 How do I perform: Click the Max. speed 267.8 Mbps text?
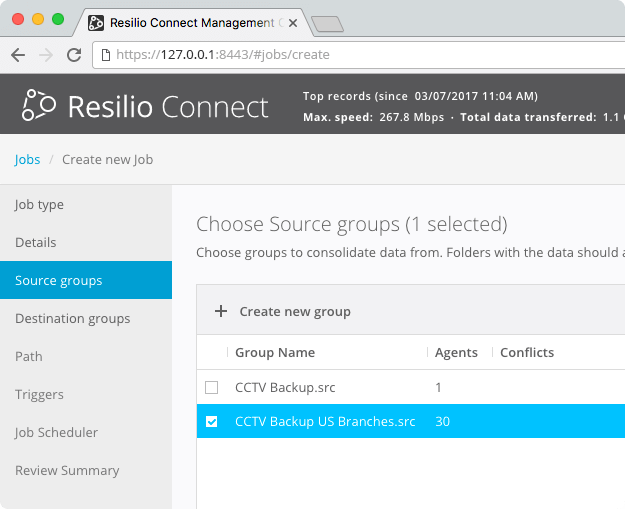[x=373, y=117]
